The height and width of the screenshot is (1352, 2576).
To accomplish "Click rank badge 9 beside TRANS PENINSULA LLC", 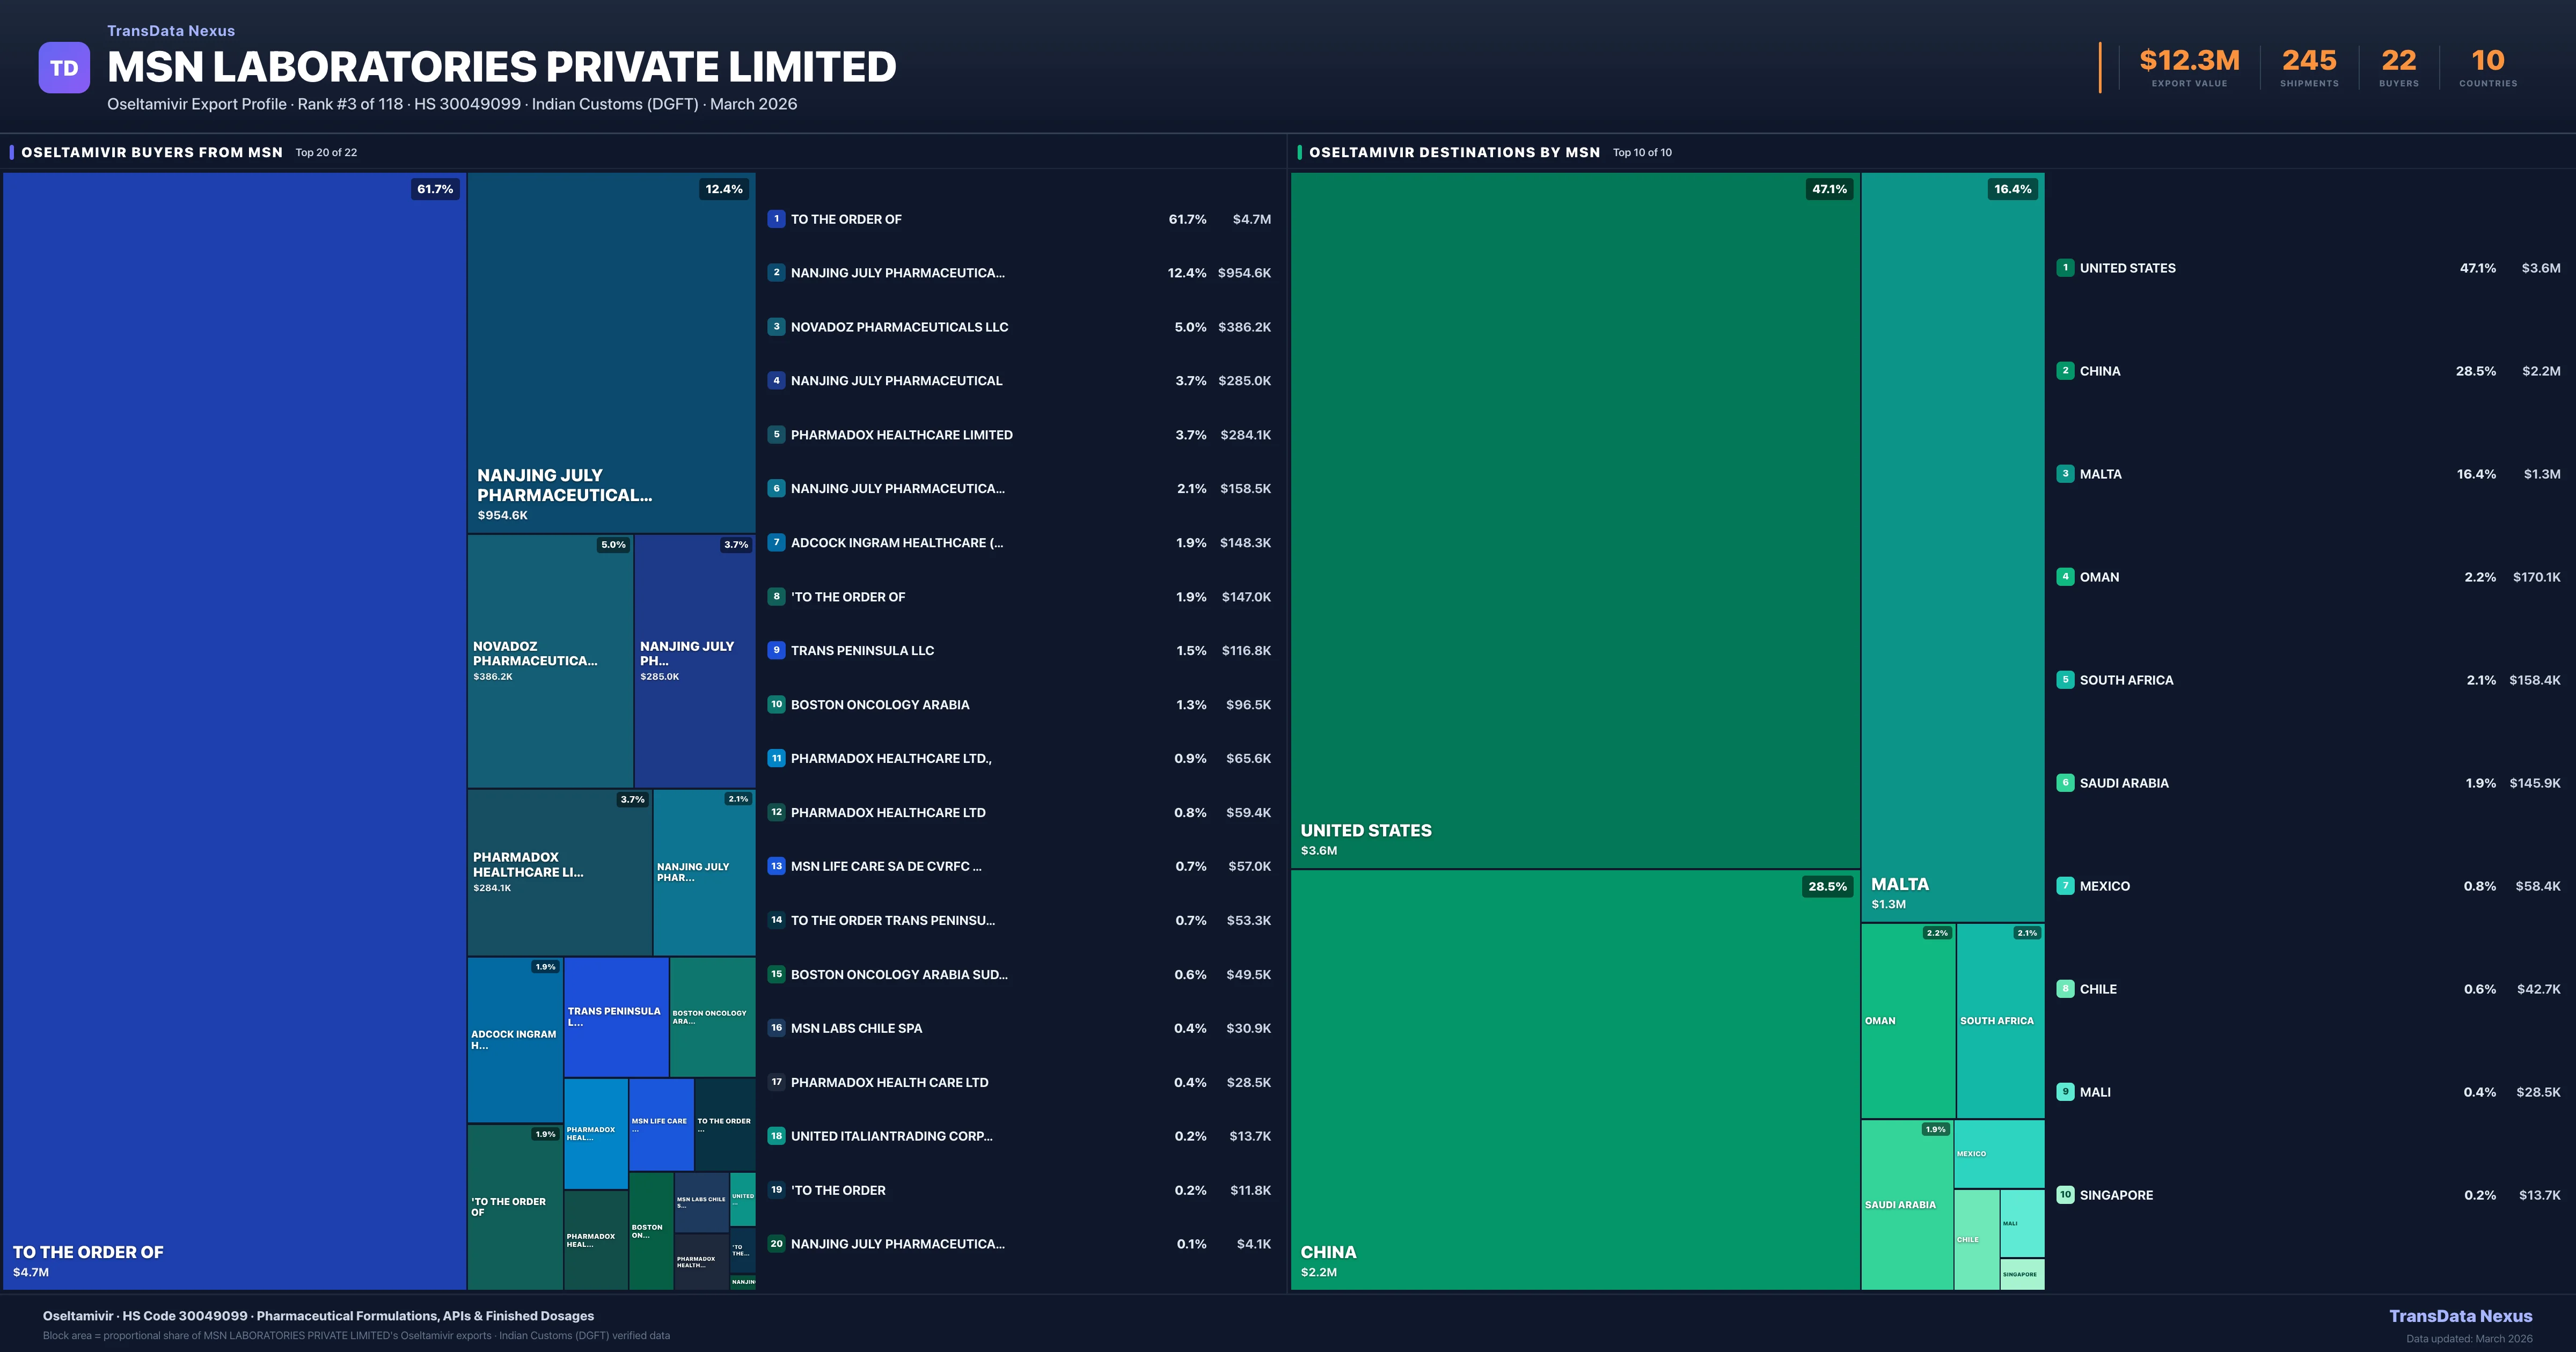I will [x=776, y=650].
